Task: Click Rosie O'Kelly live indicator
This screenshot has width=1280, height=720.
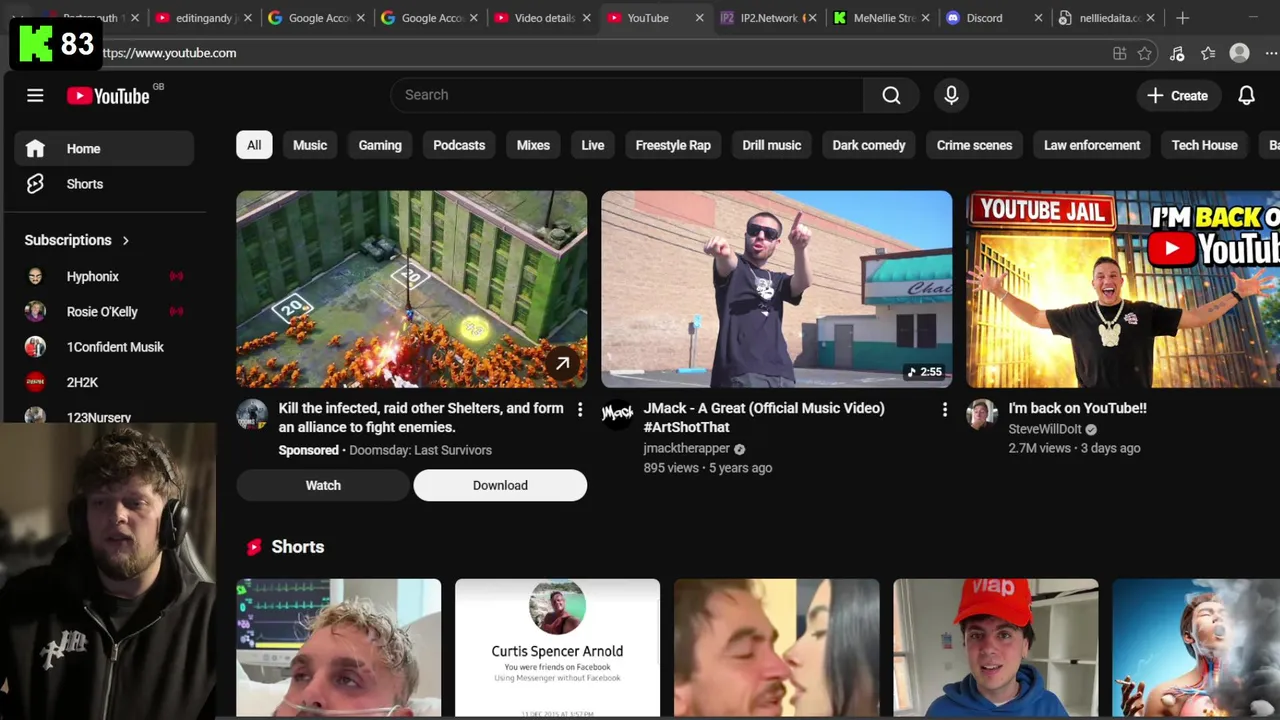Action: point(177,311)
